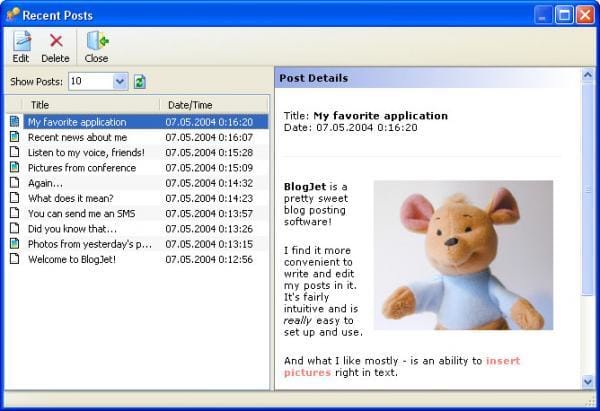Click date cell 07.05.2004 0:13:26
The height and width of the screenshot is (411, 600).
pos(209,229)
